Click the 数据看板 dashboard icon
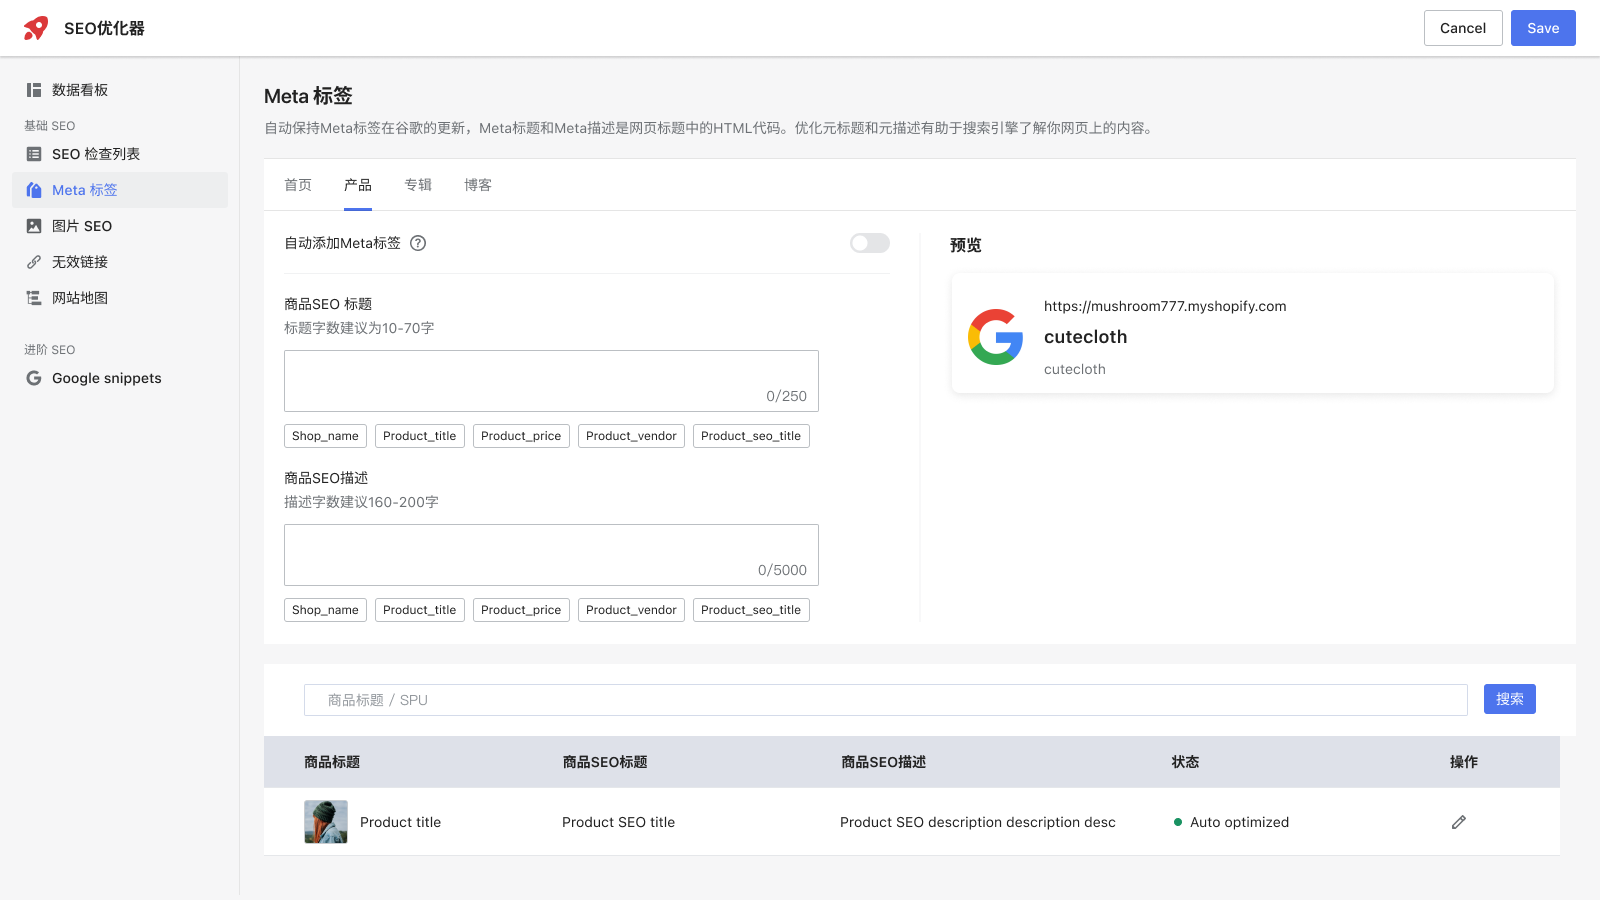 (x=34, y=90)
